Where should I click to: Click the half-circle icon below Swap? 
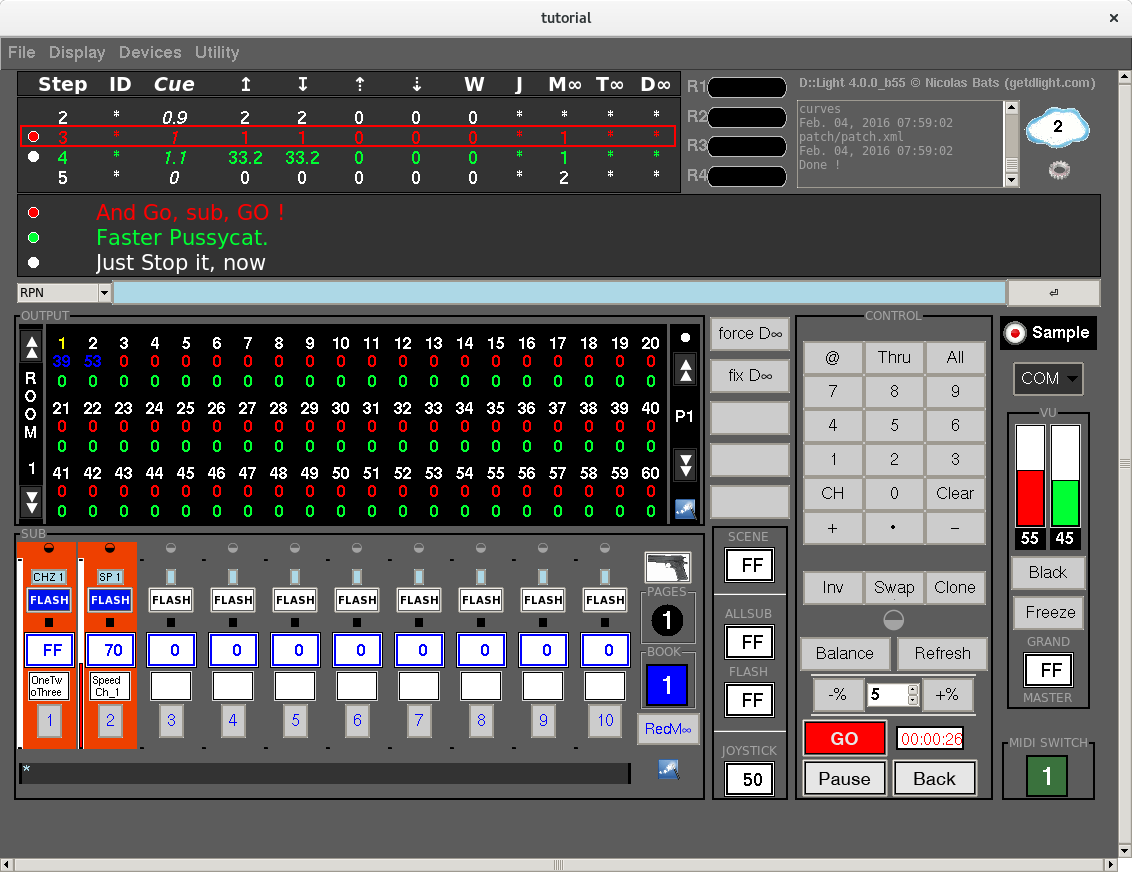[893, 620]
